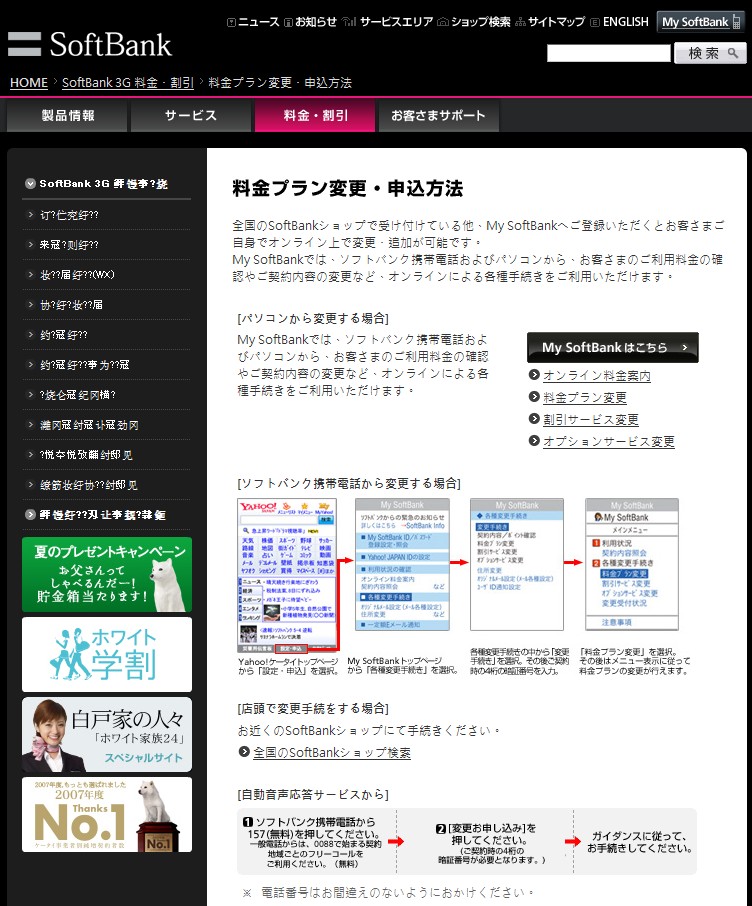
Task: Click mobile phone icon on My SoftBank button
Action: click(736, 22)
